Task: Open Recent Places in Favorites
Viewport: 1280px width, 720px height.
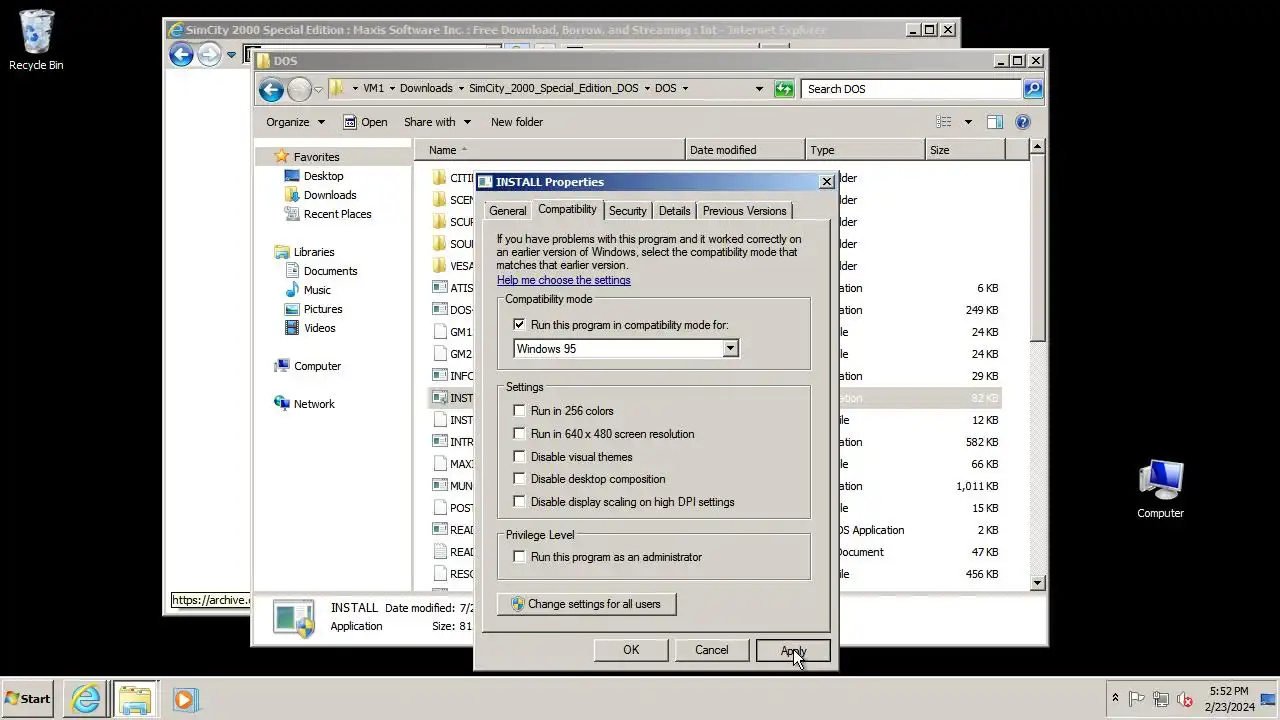Action: 328,214
